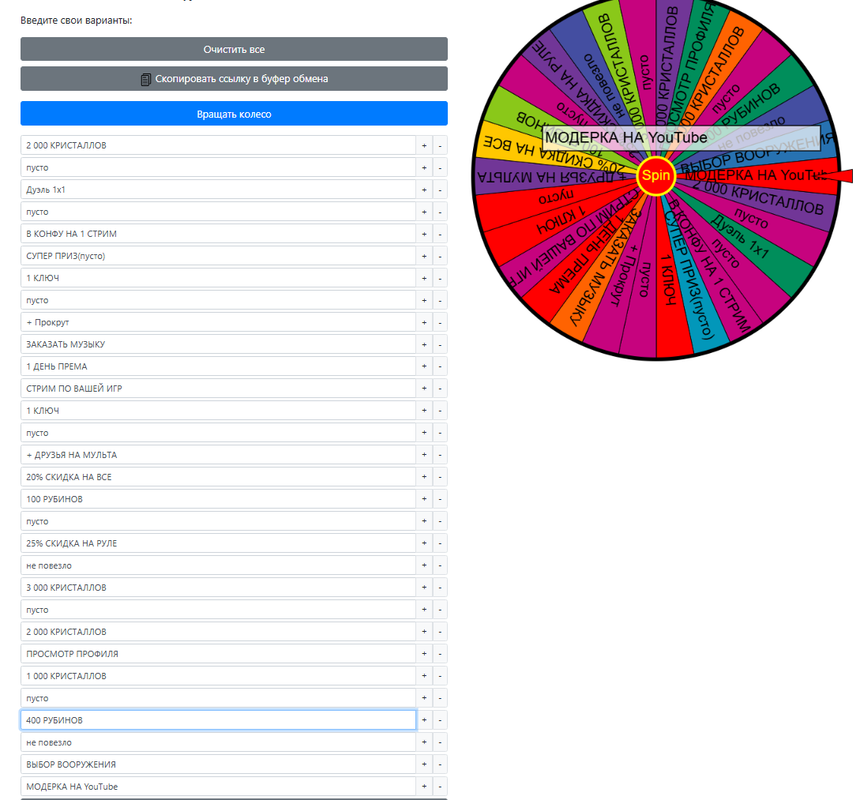Add row after МОДЕРКА НА YouTube

coord(424,786)
